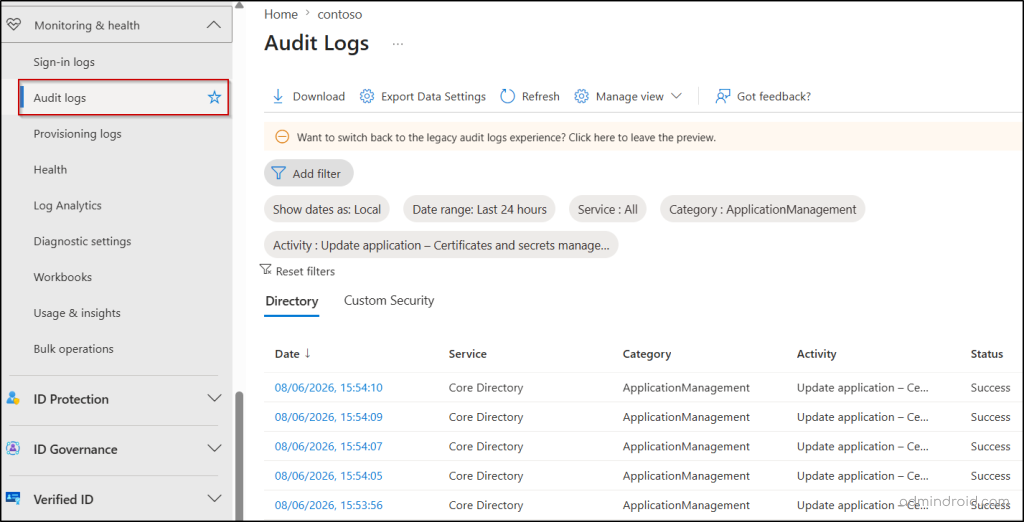Open the ellipsis menu beside Audit Logs title
Viewport: 1024px width, 522px height.
point(398,44)
